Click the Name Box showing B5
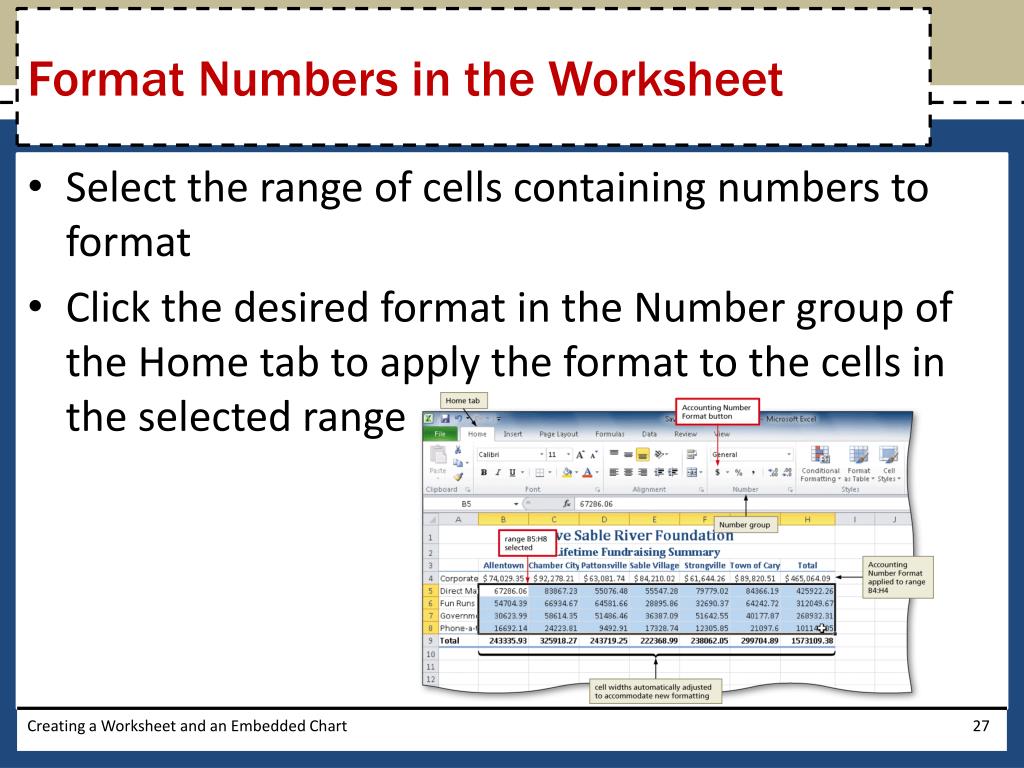 (466, 504)
